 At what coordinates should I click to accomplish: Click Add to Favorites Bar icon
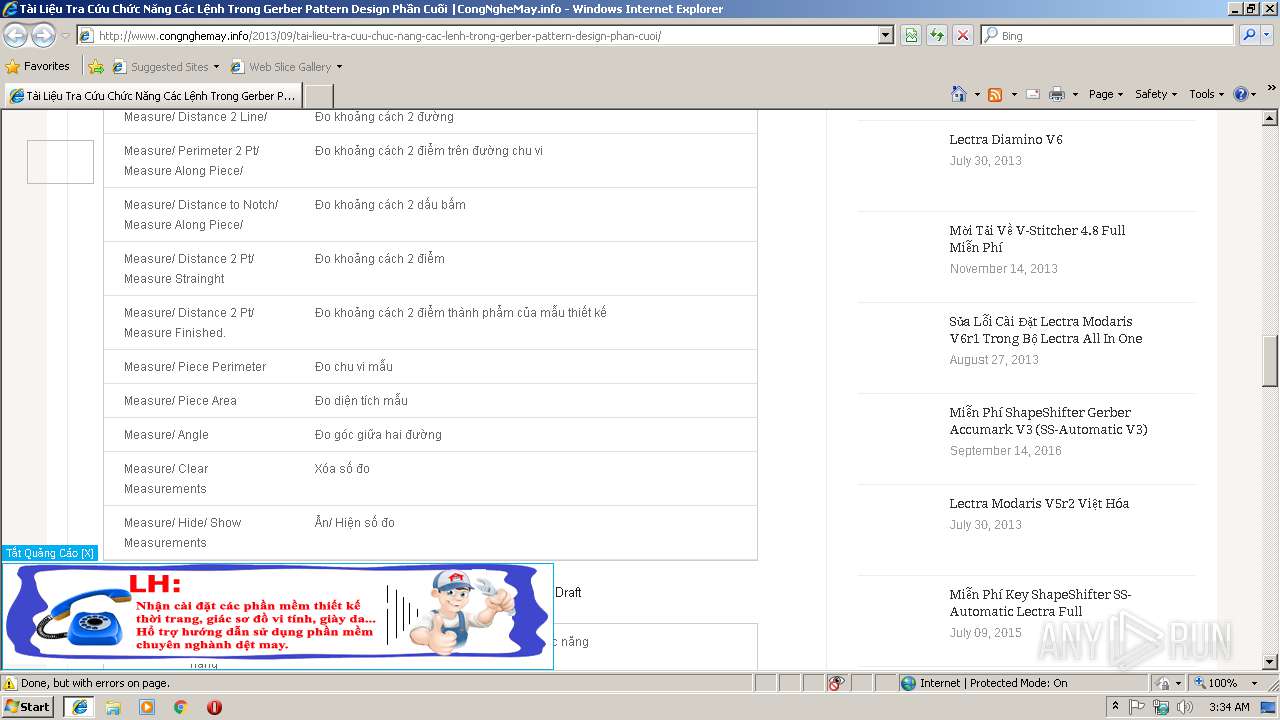[96, 67]
